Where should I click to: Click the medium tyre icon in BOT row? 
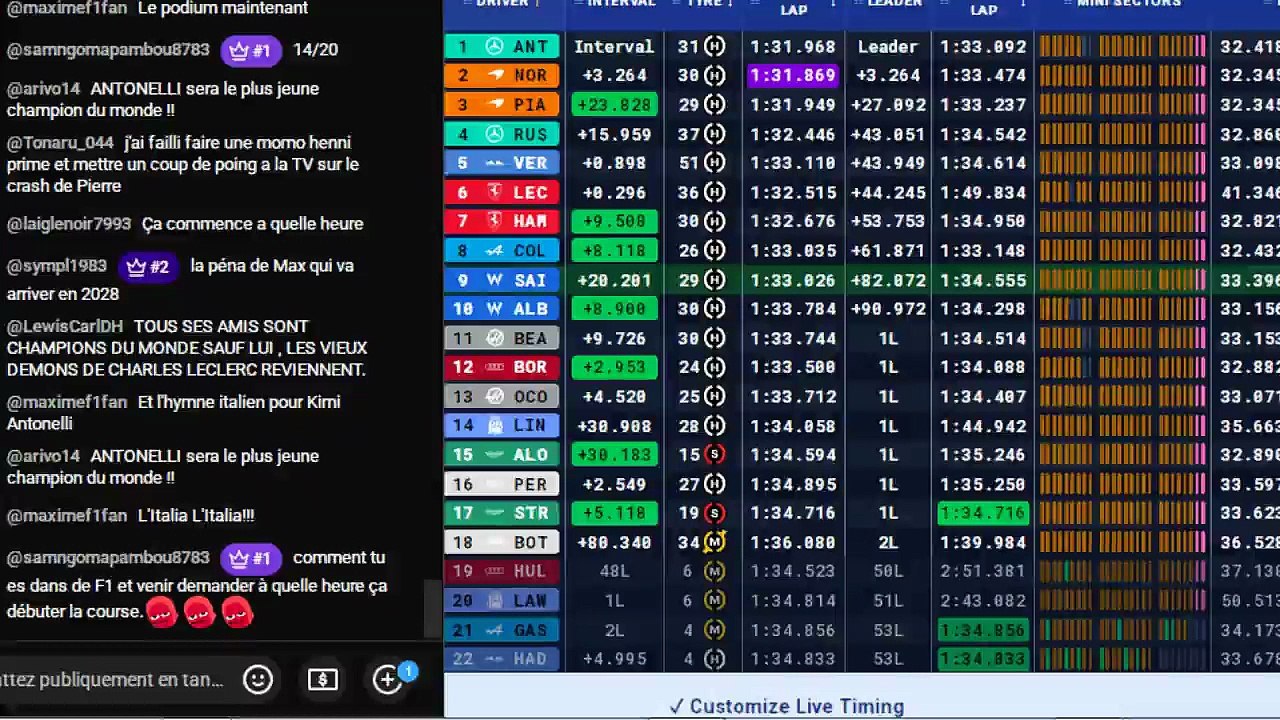click(x=714, y=543)
